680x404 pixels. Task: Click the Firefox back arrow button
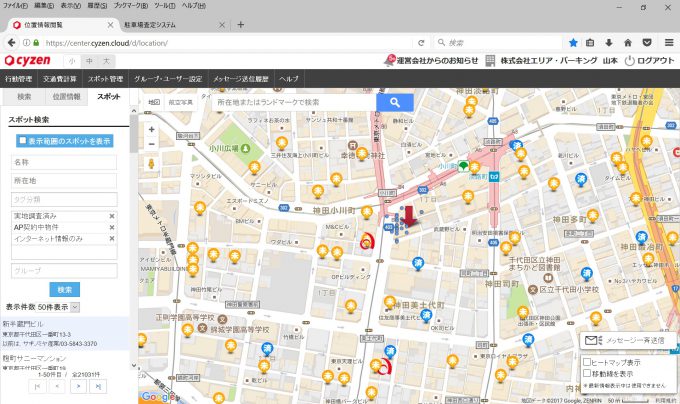(12, 42)
